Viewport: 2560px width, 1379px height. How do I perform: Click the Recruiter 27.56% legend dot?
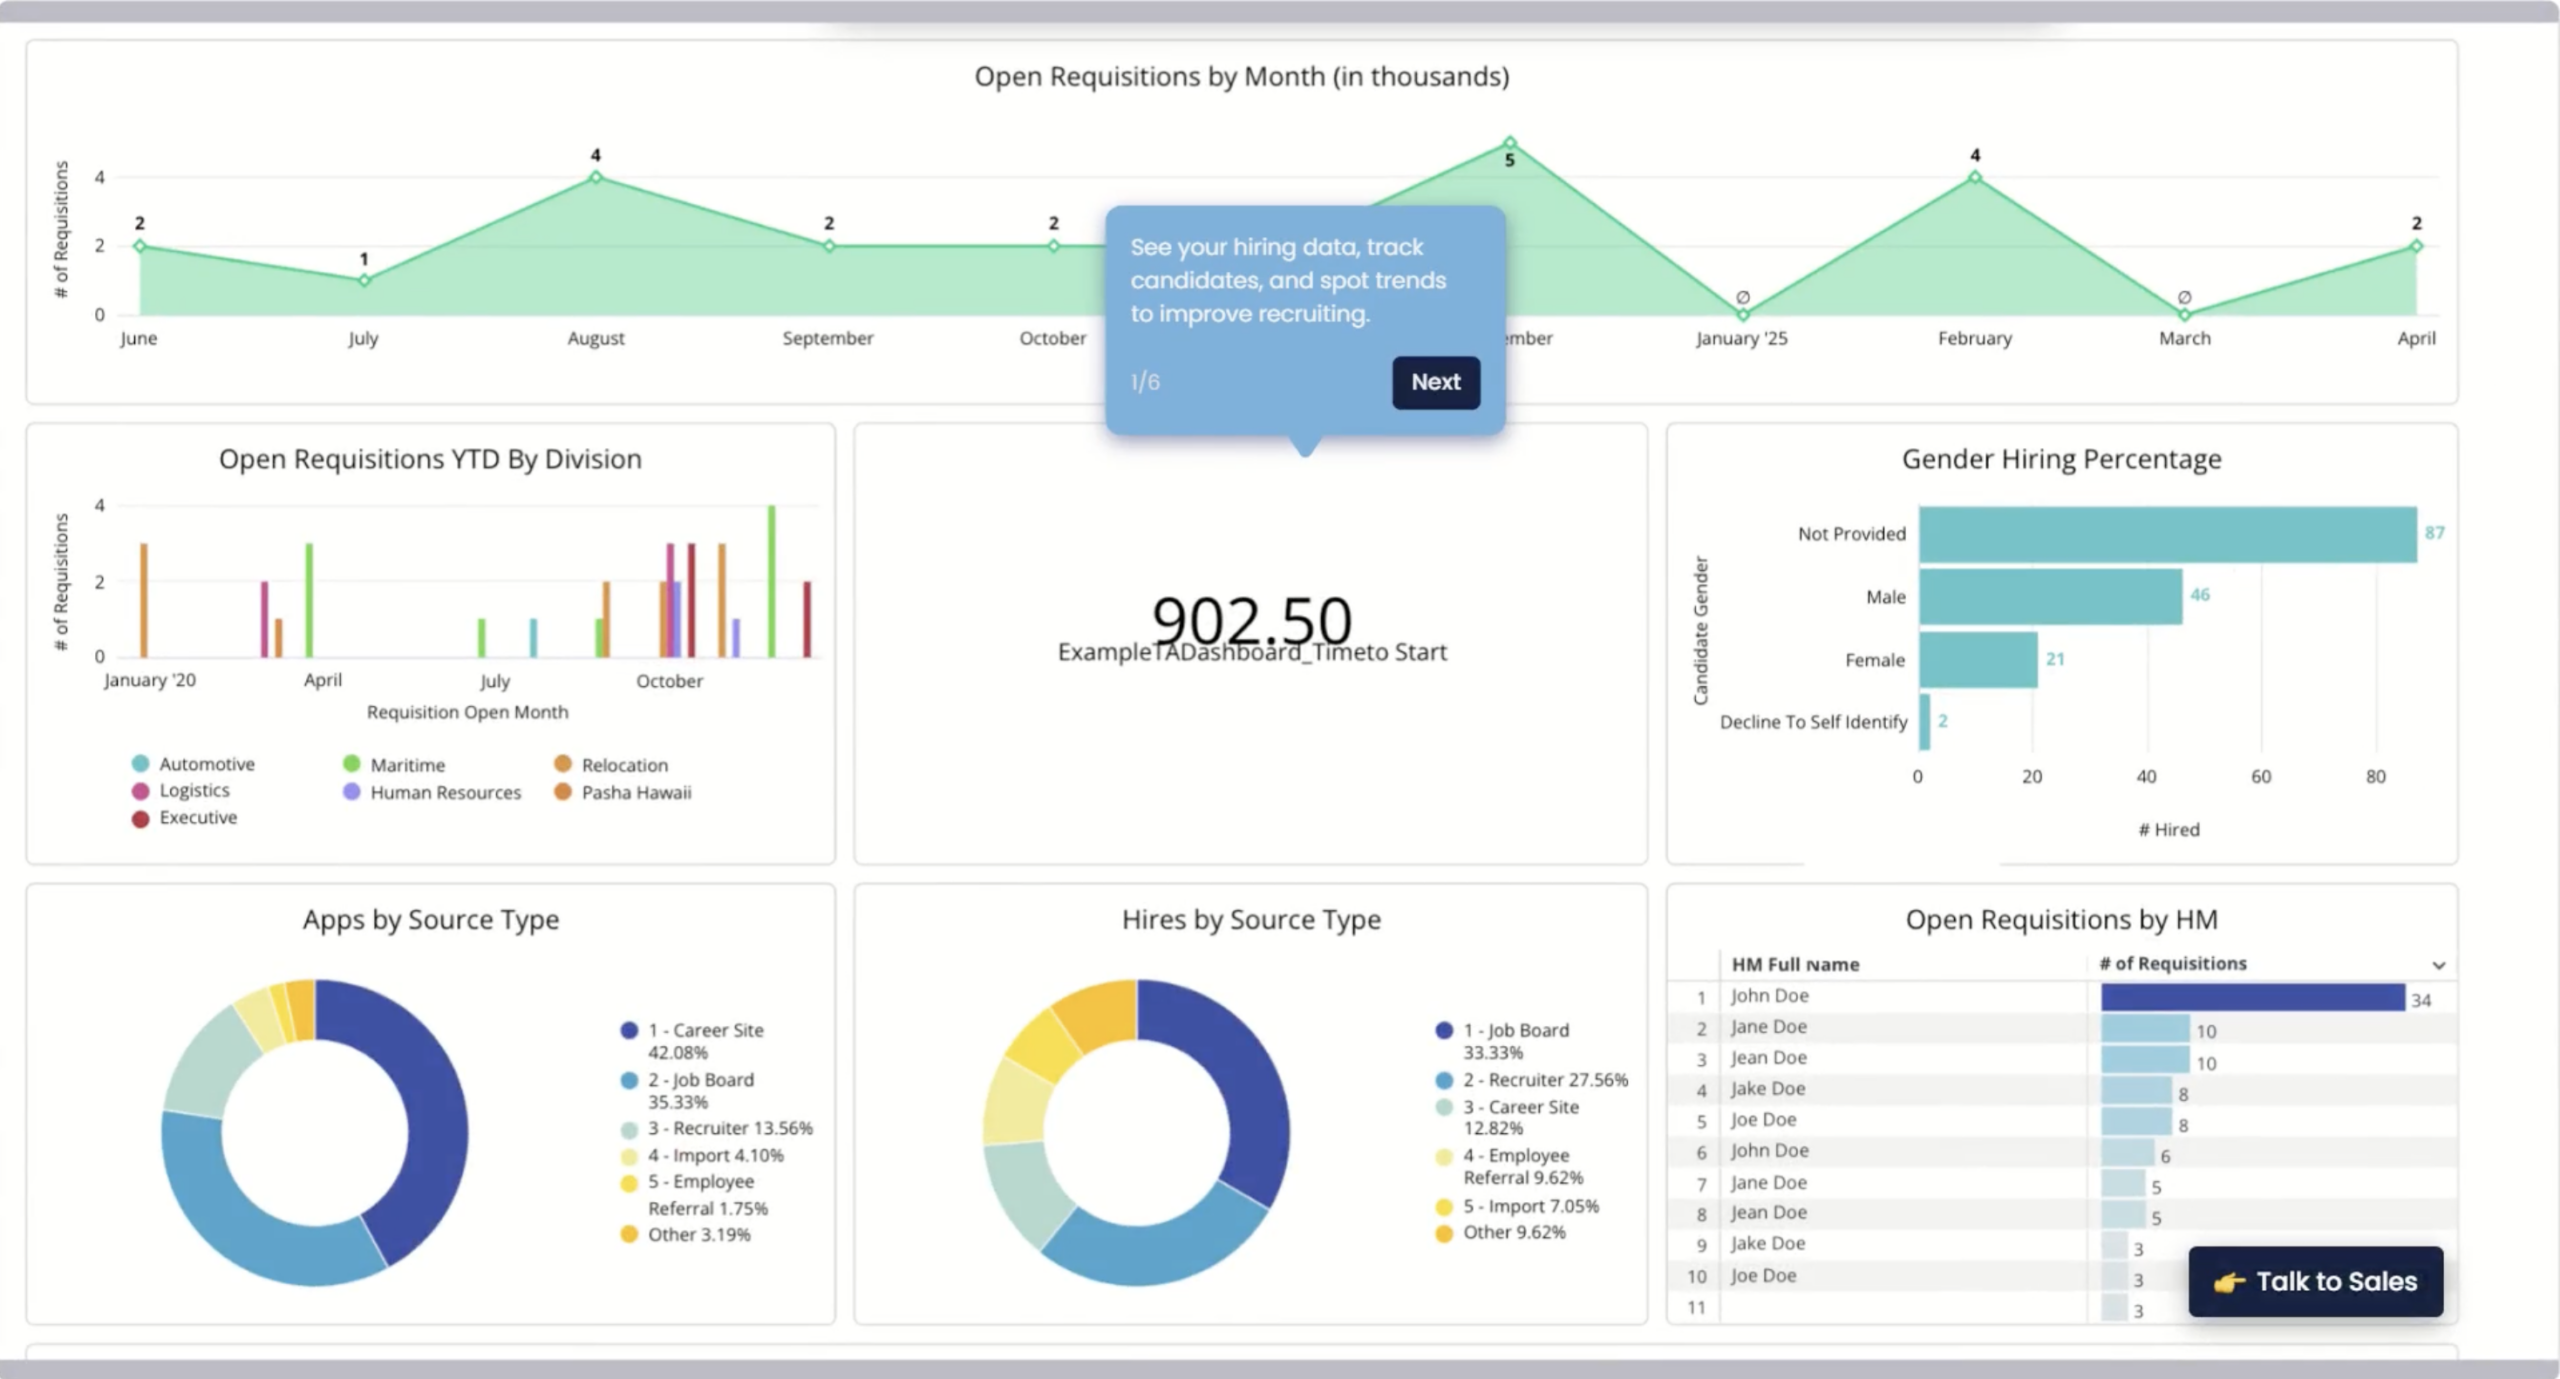(1444, 1080)
